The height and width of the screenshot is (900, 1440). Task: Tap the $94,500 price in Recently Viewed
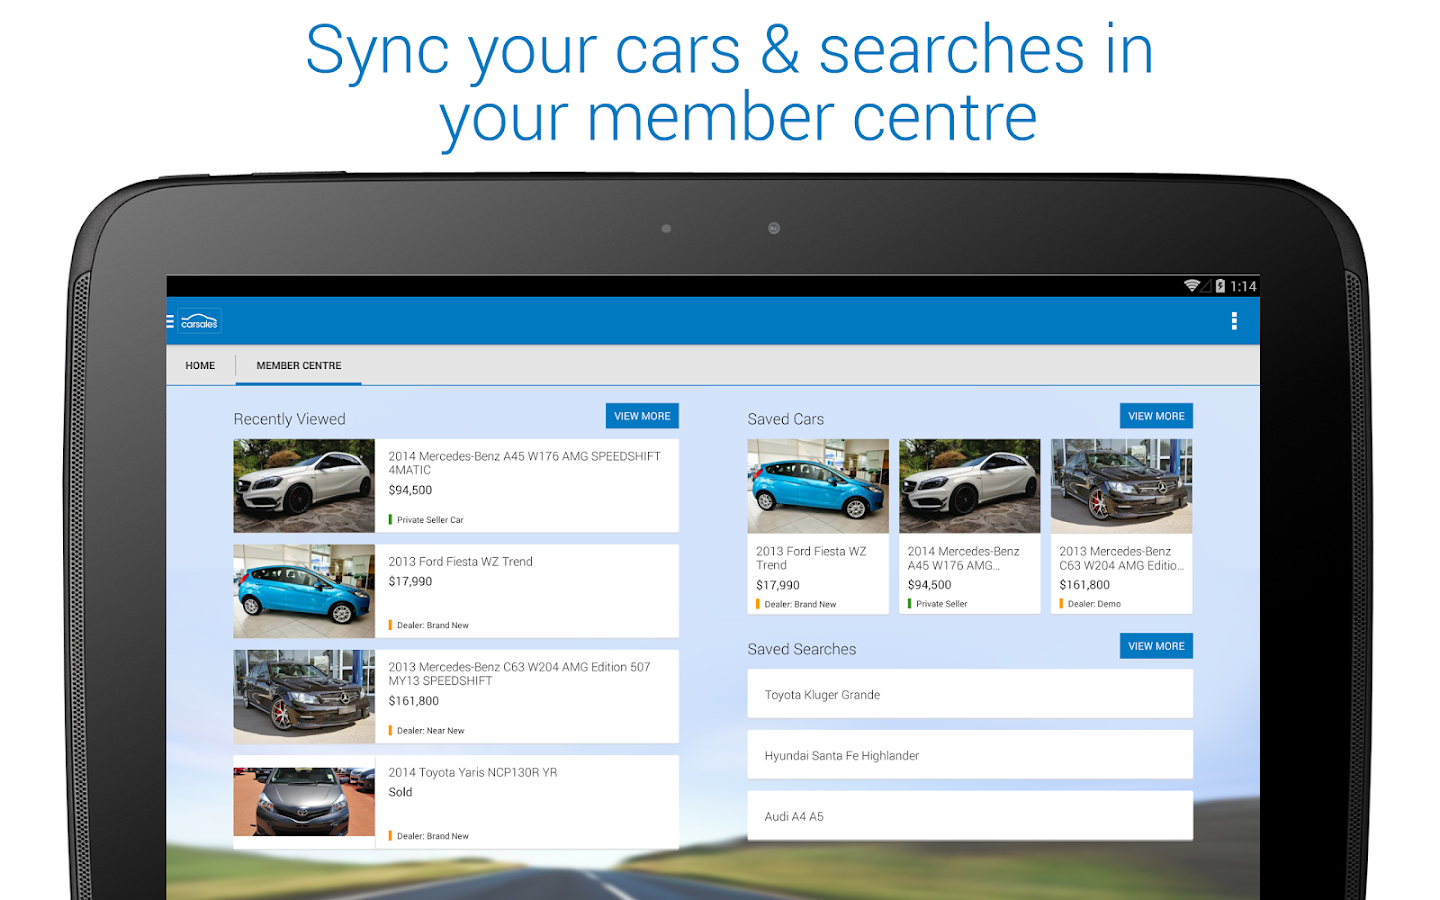click(x=410, y=491)
